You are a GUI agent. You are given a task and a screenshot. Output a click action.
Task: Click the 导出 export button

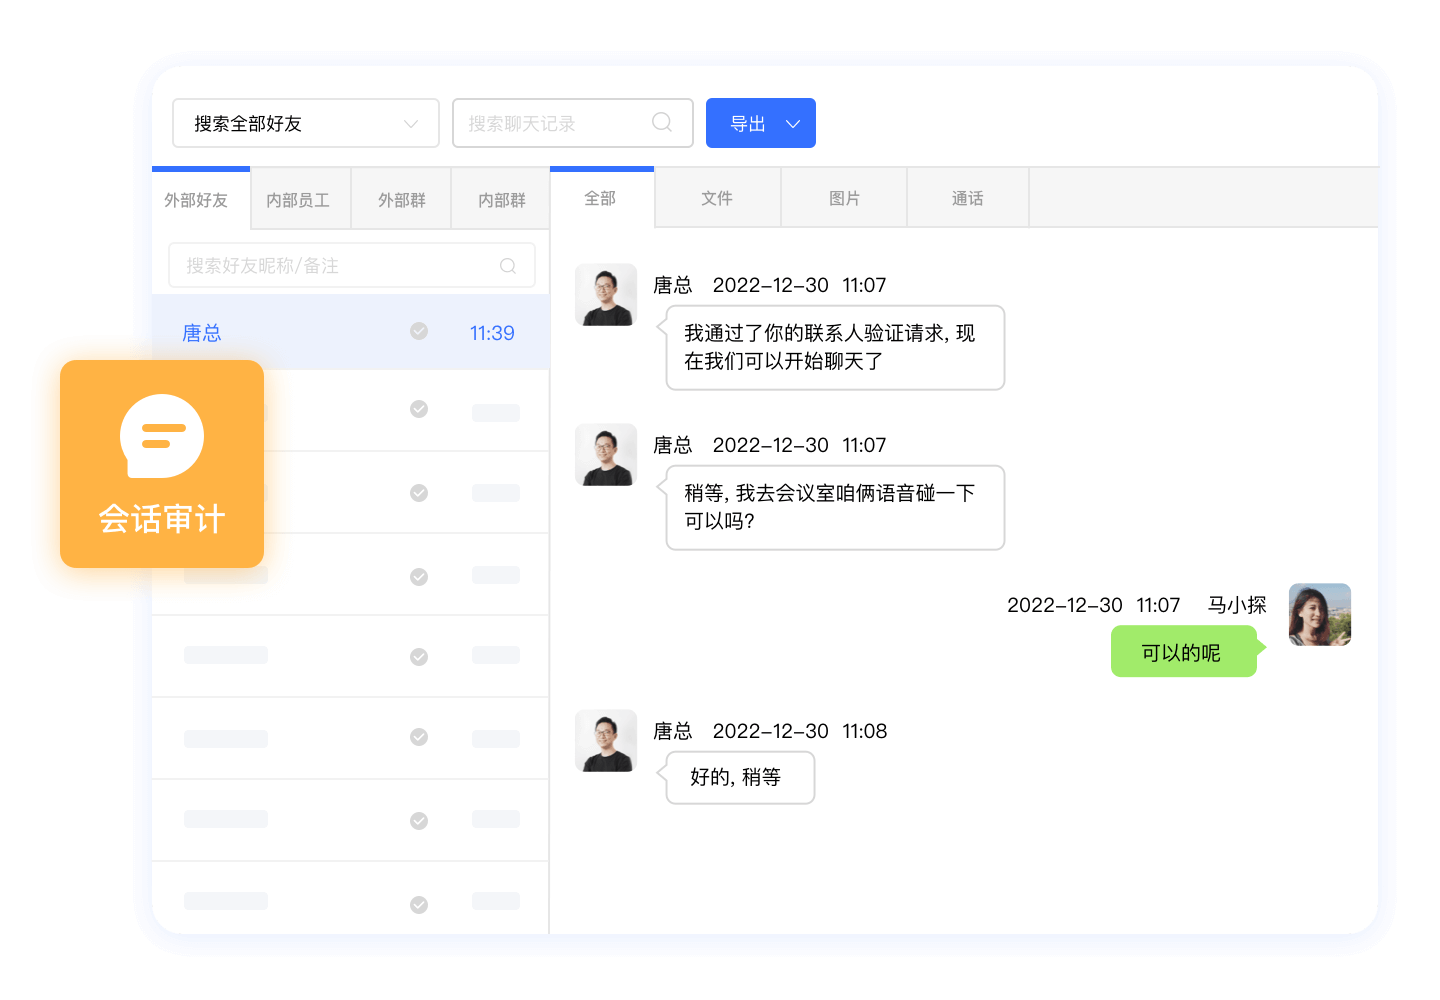point(747,124)
